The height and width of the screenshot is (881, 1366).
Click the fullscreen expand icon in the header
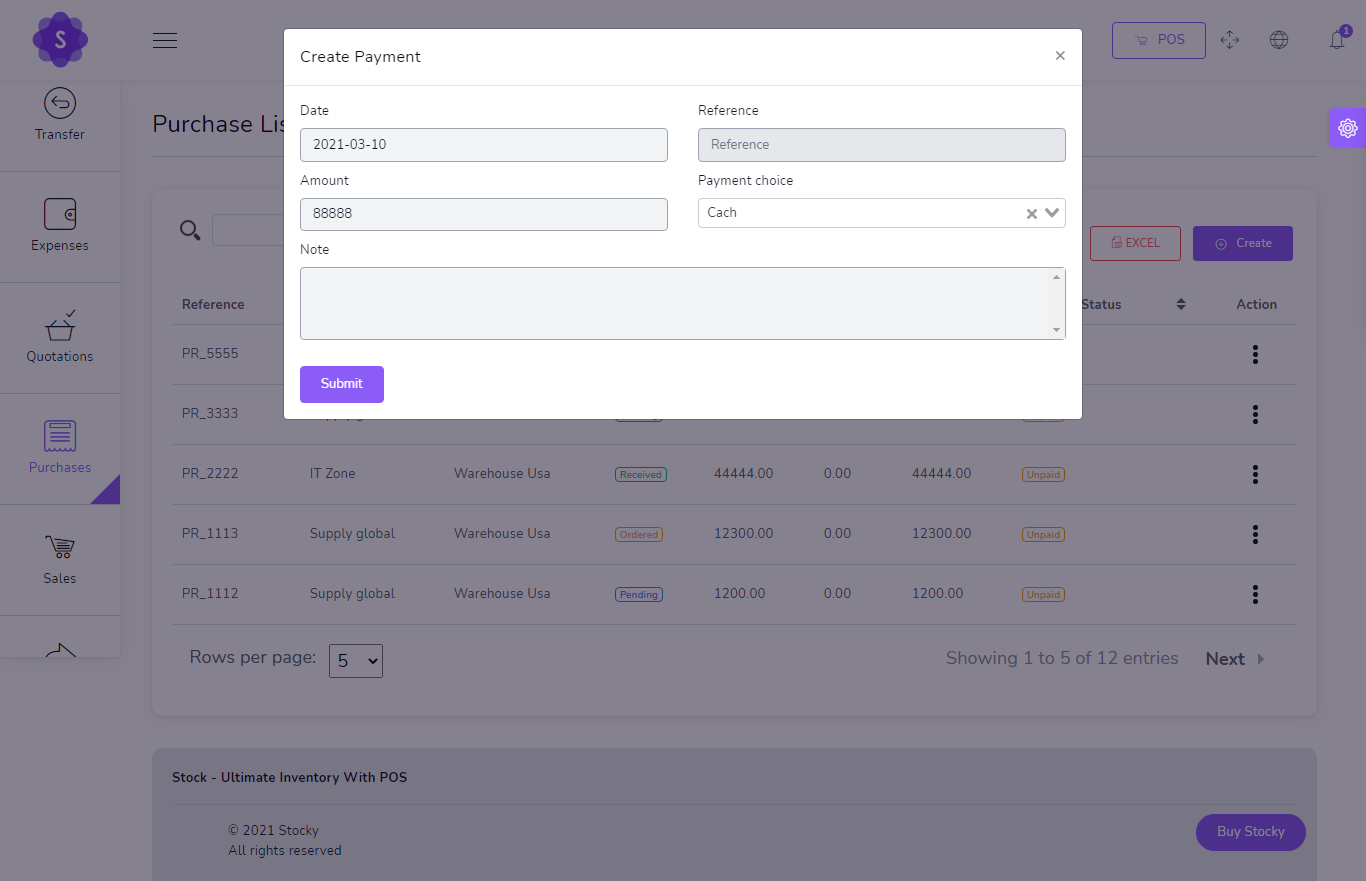1230,40
